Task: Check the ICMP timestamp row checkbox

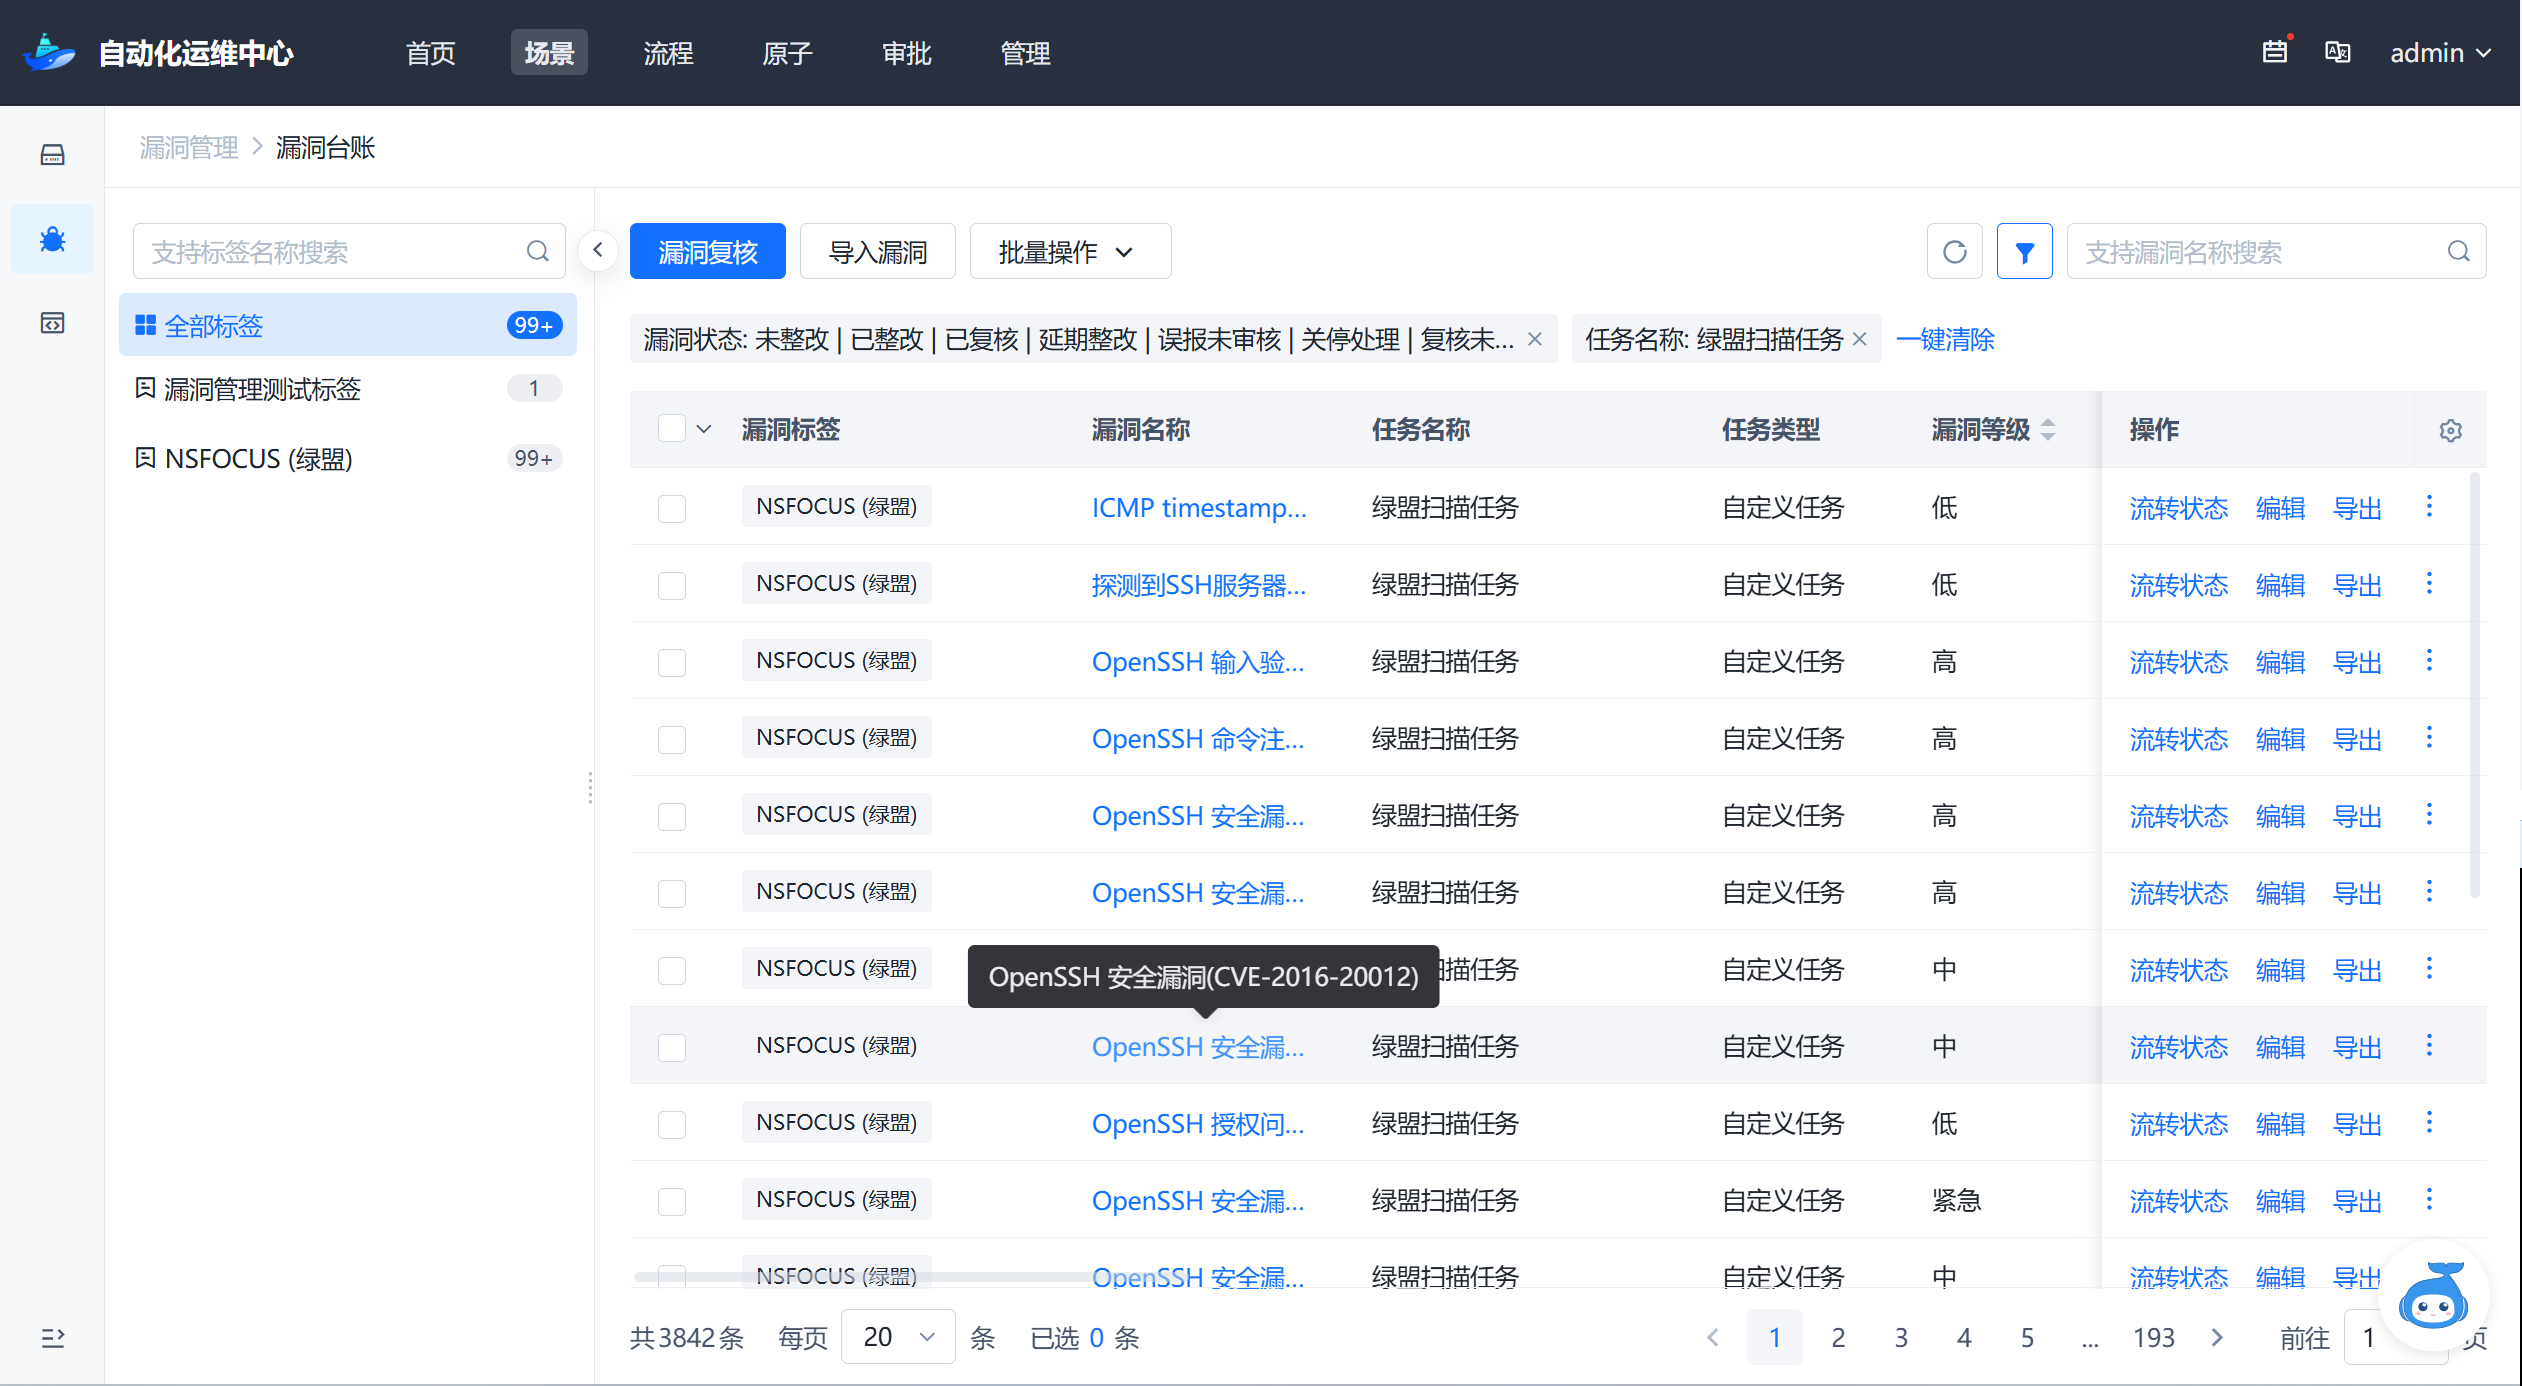Action: coord(672,508)
